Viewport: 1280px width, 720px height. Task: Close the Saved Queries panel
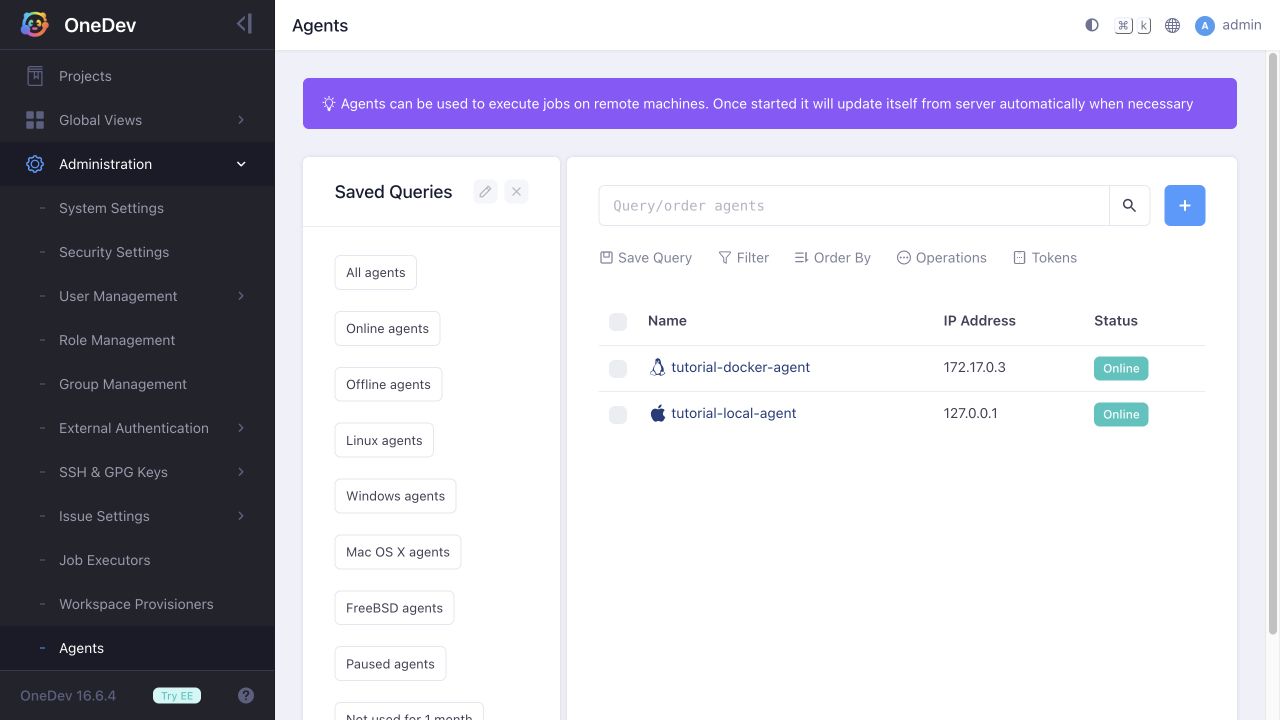(516, 191)
